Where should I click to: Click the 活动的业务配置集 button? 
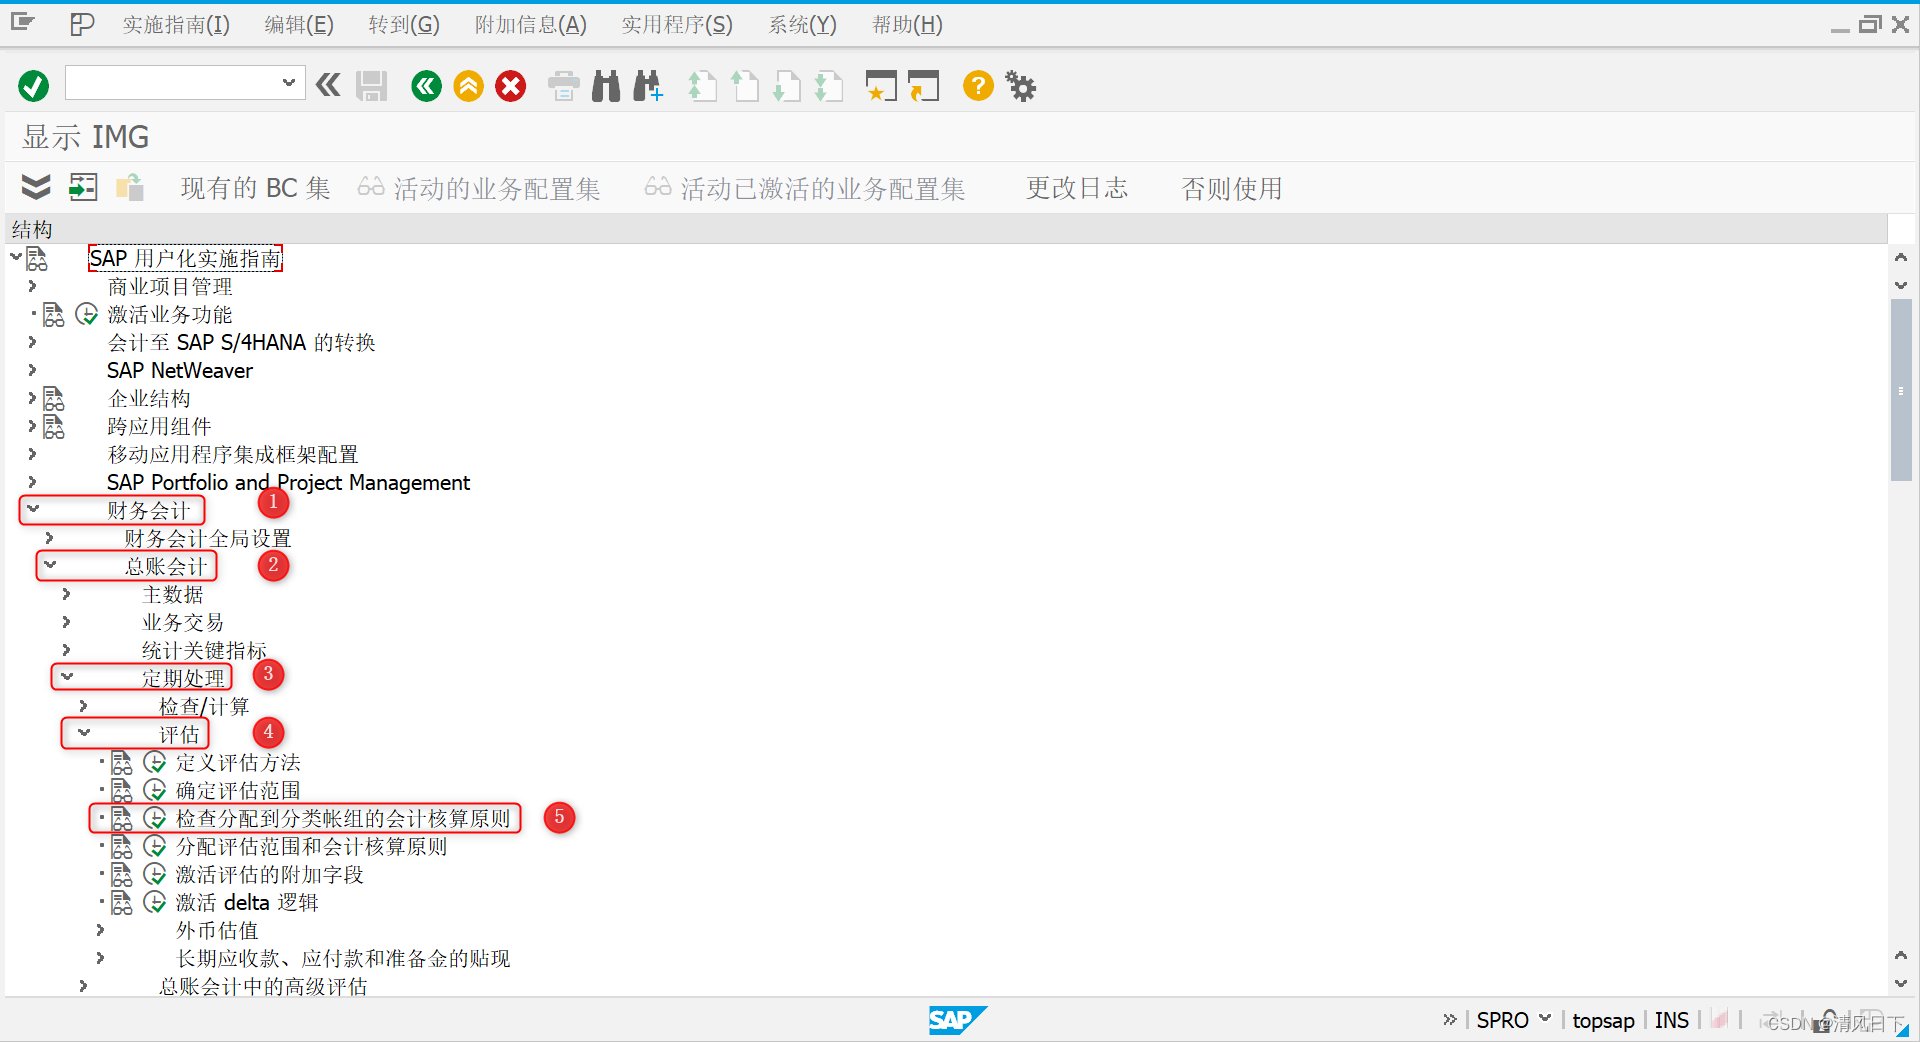479,188
